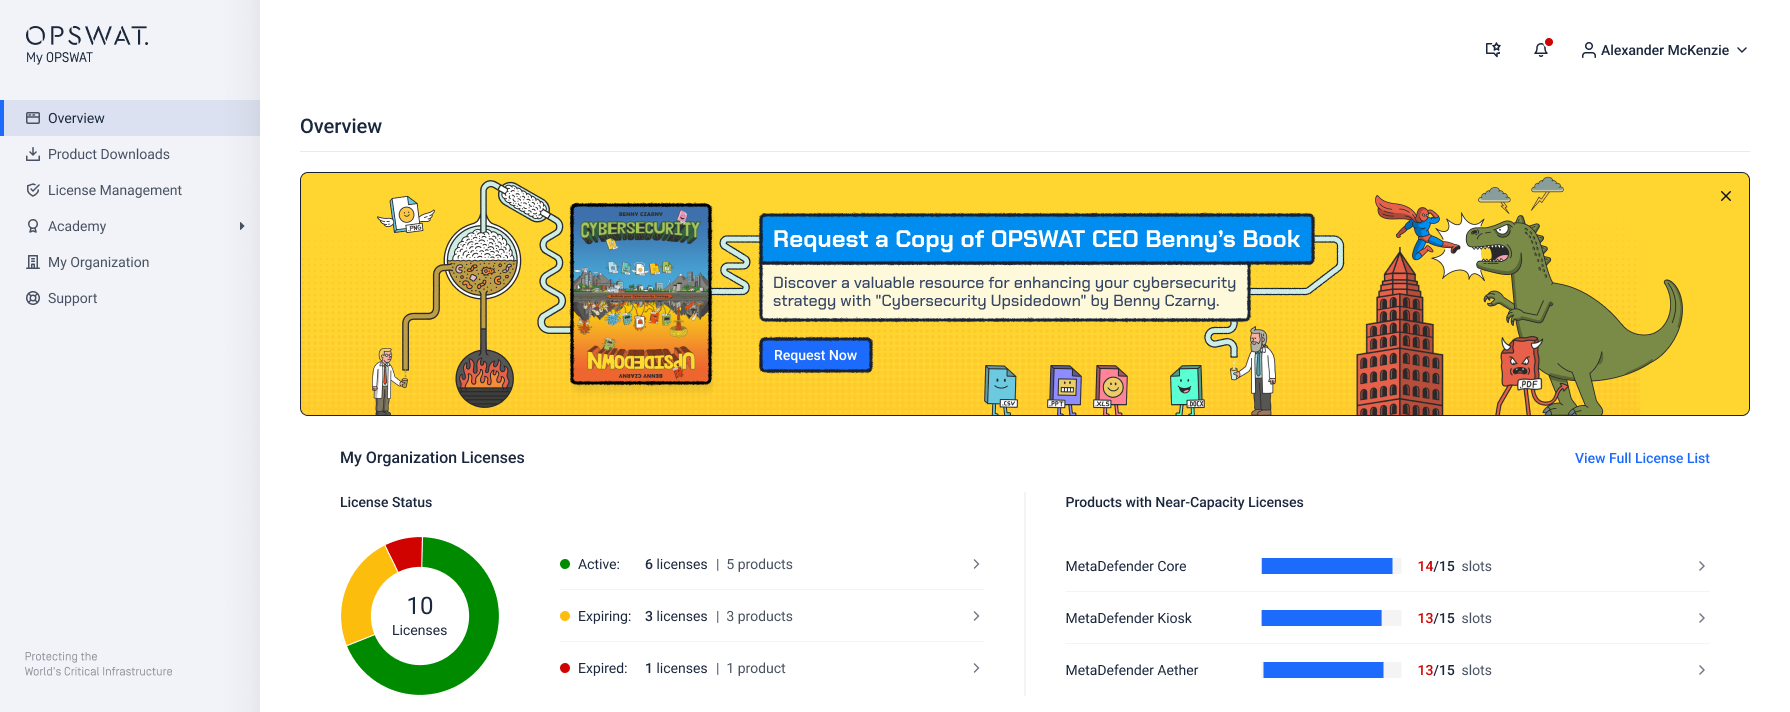Open MetaDefender Core row chevron

[1701, 566]
